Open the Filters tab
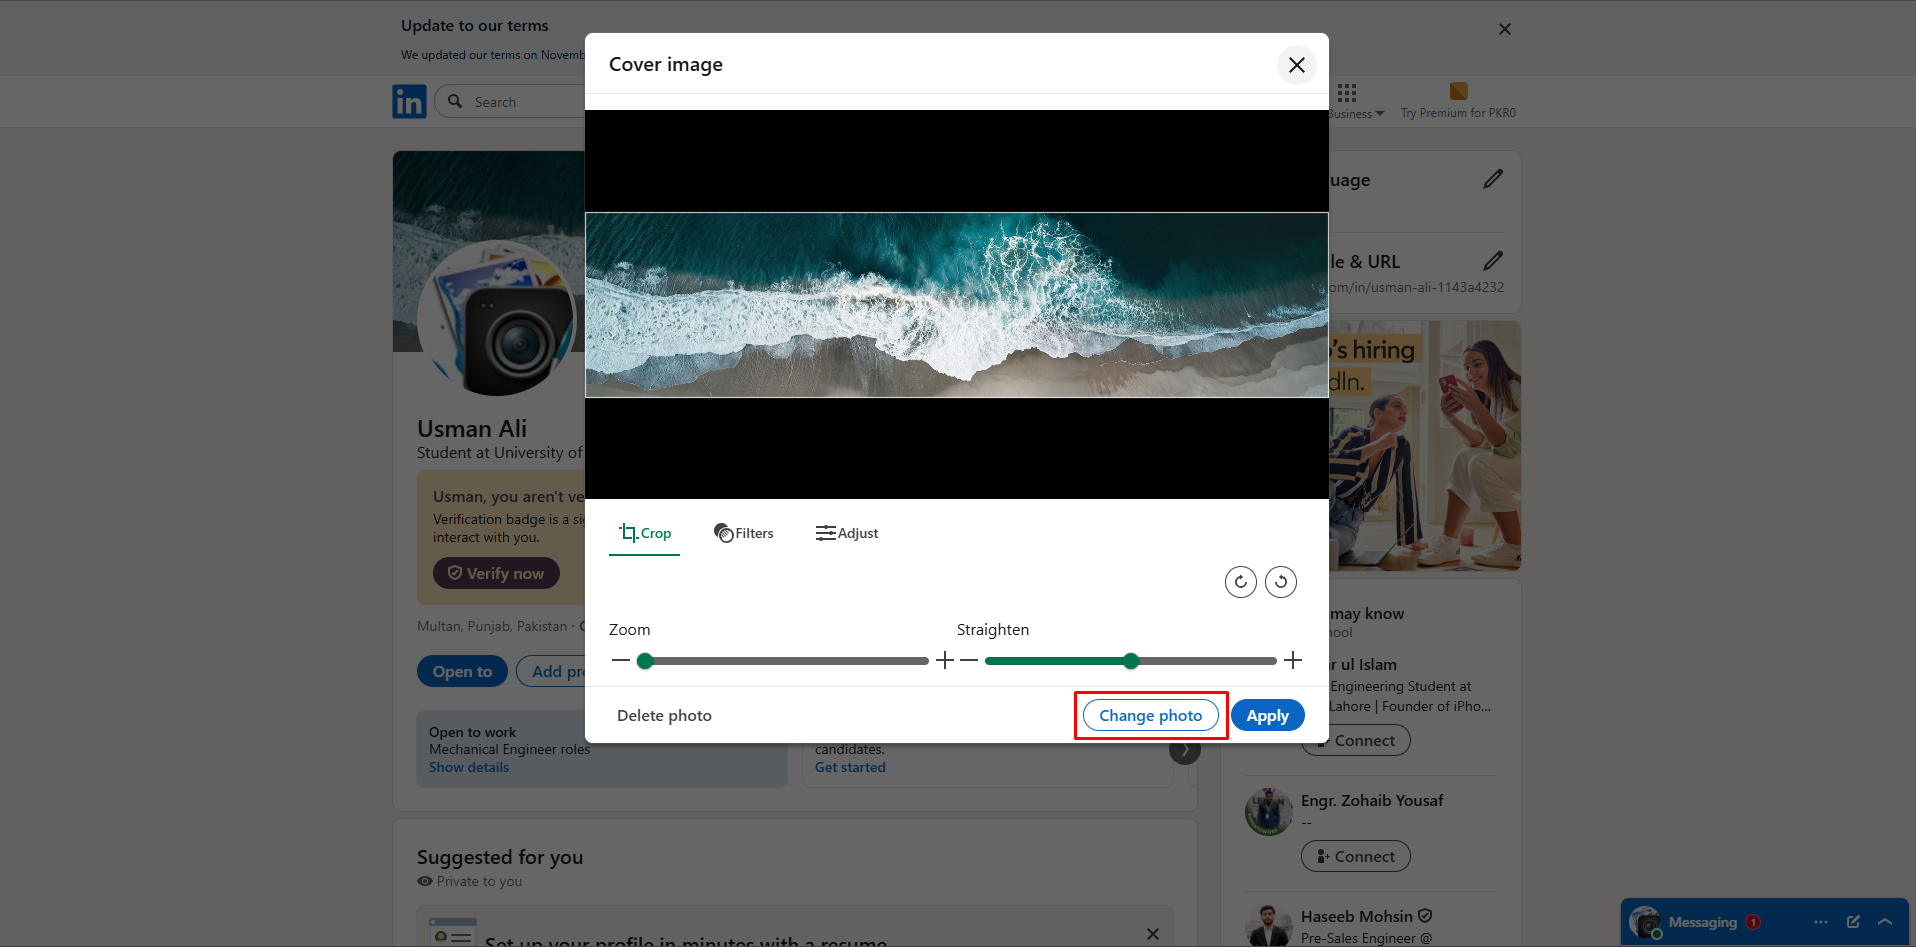 coord(743,533)
